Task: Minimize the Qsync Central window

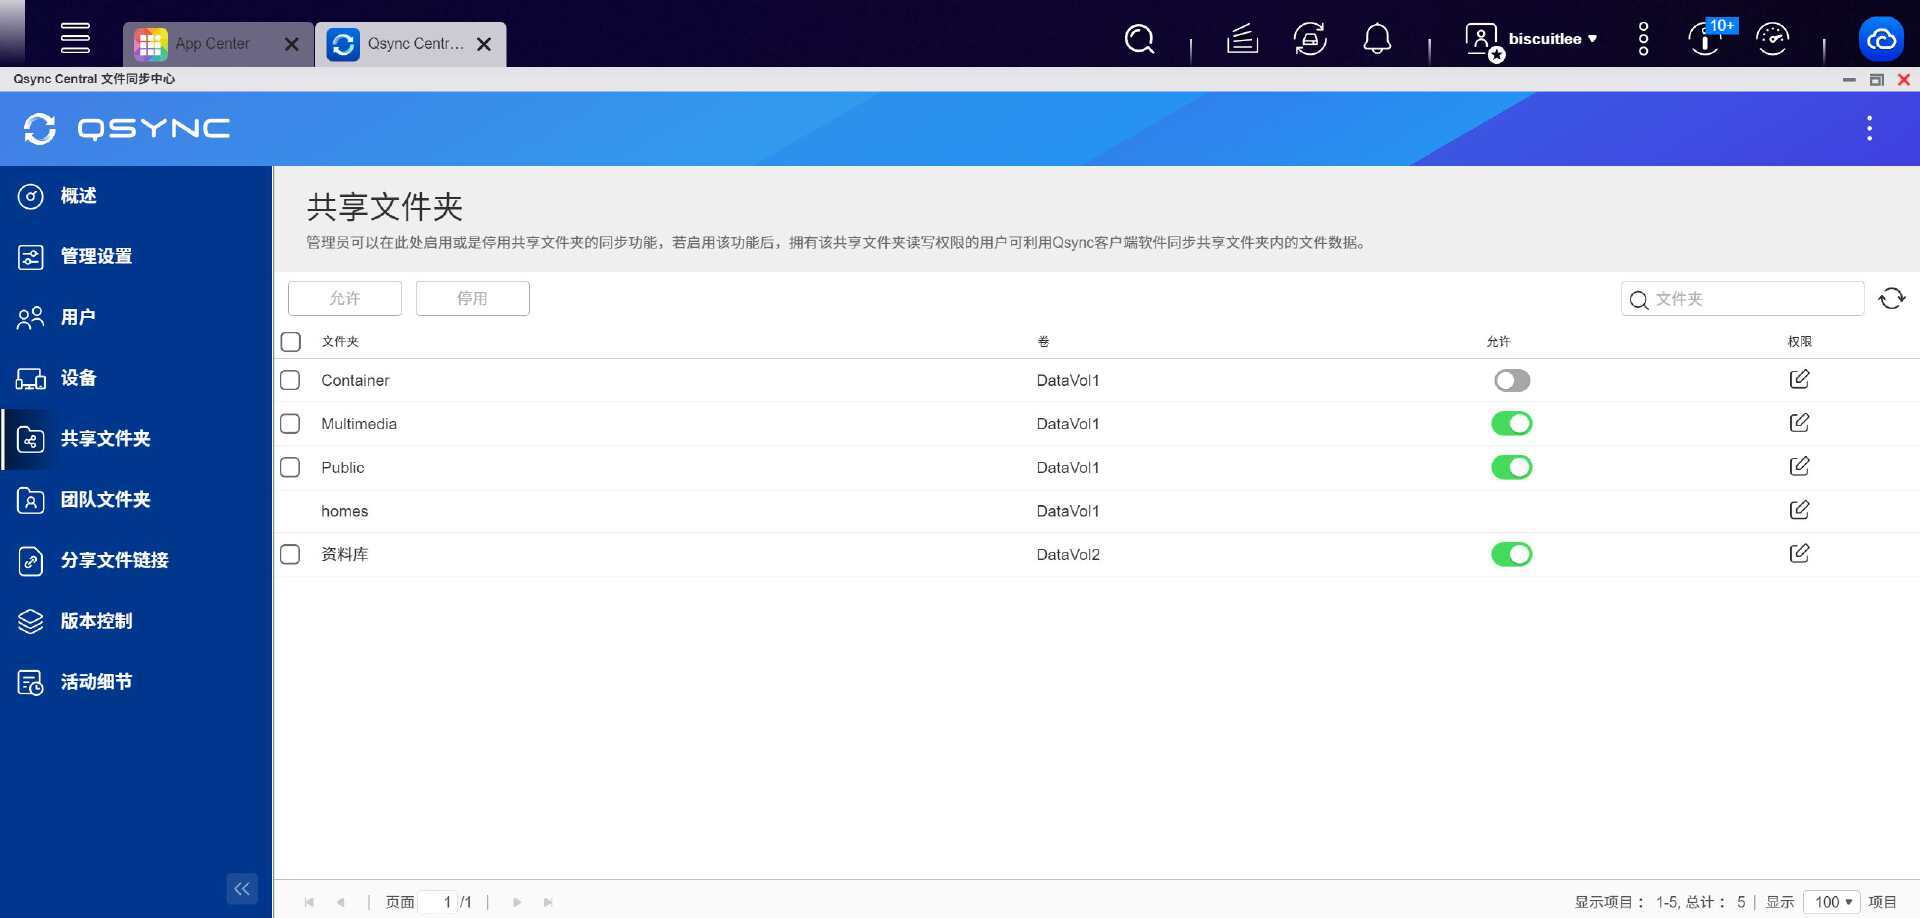Action: (1849, 79)
